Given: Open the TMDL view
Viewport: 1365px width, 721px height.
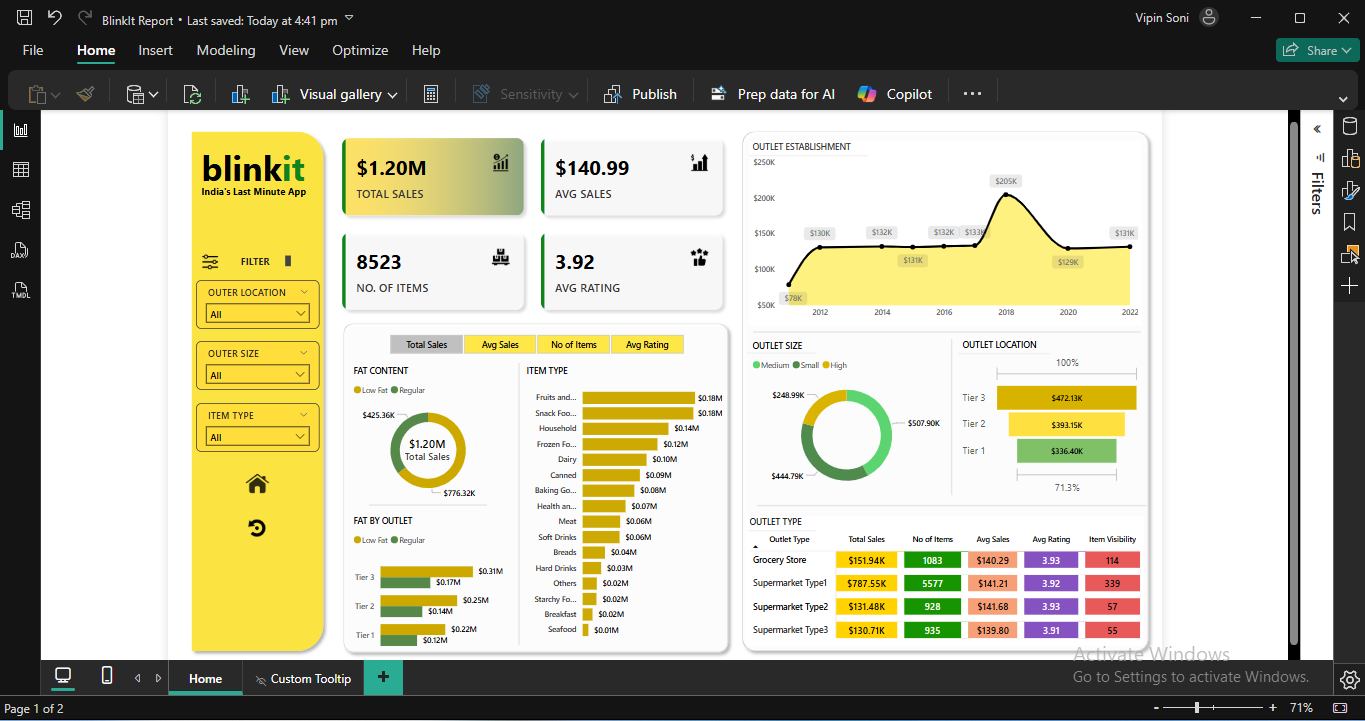Looking at the screenshot, I should point(20,290).
